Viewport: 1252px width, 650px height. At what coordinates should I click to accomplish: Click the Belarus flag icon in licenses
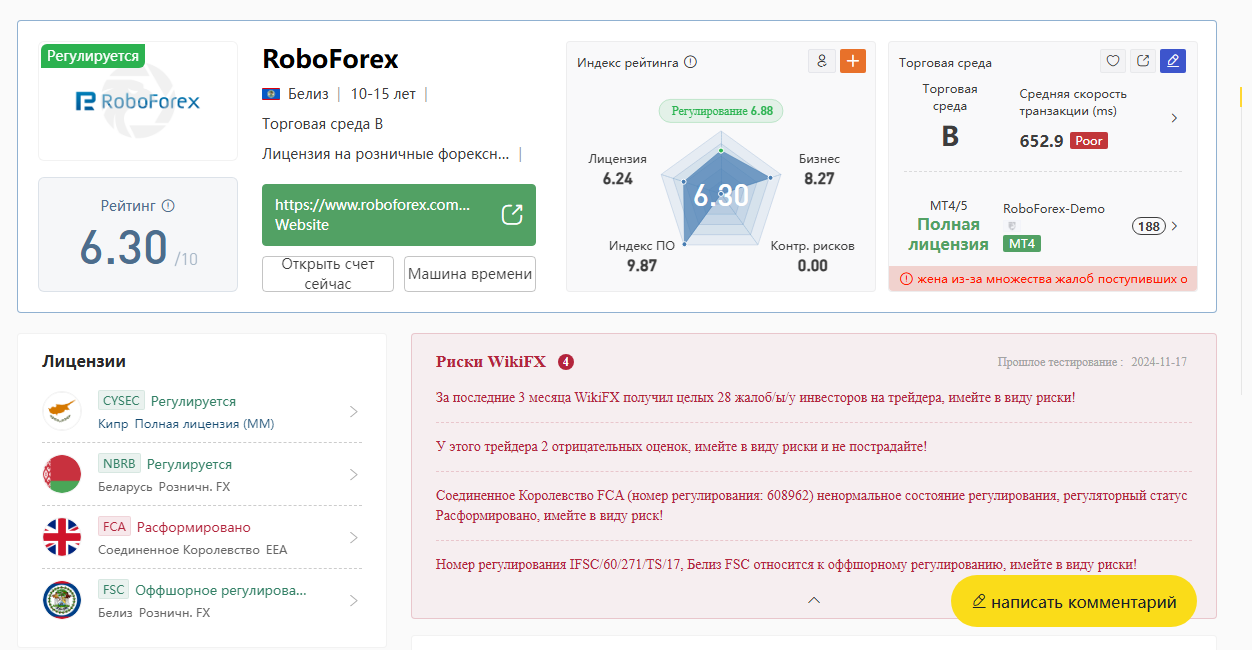pyautogui.click(x=62, y=474)
